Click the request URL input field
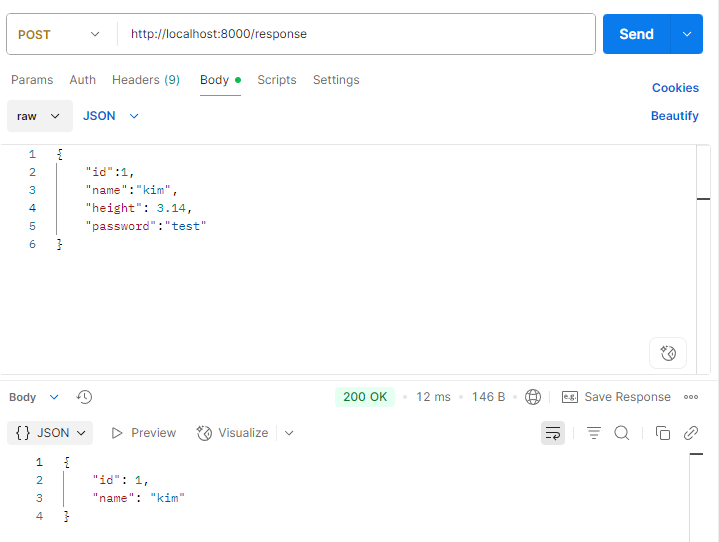Image resolution: width=719 pixels, height=542 pixels. (356, 34)
